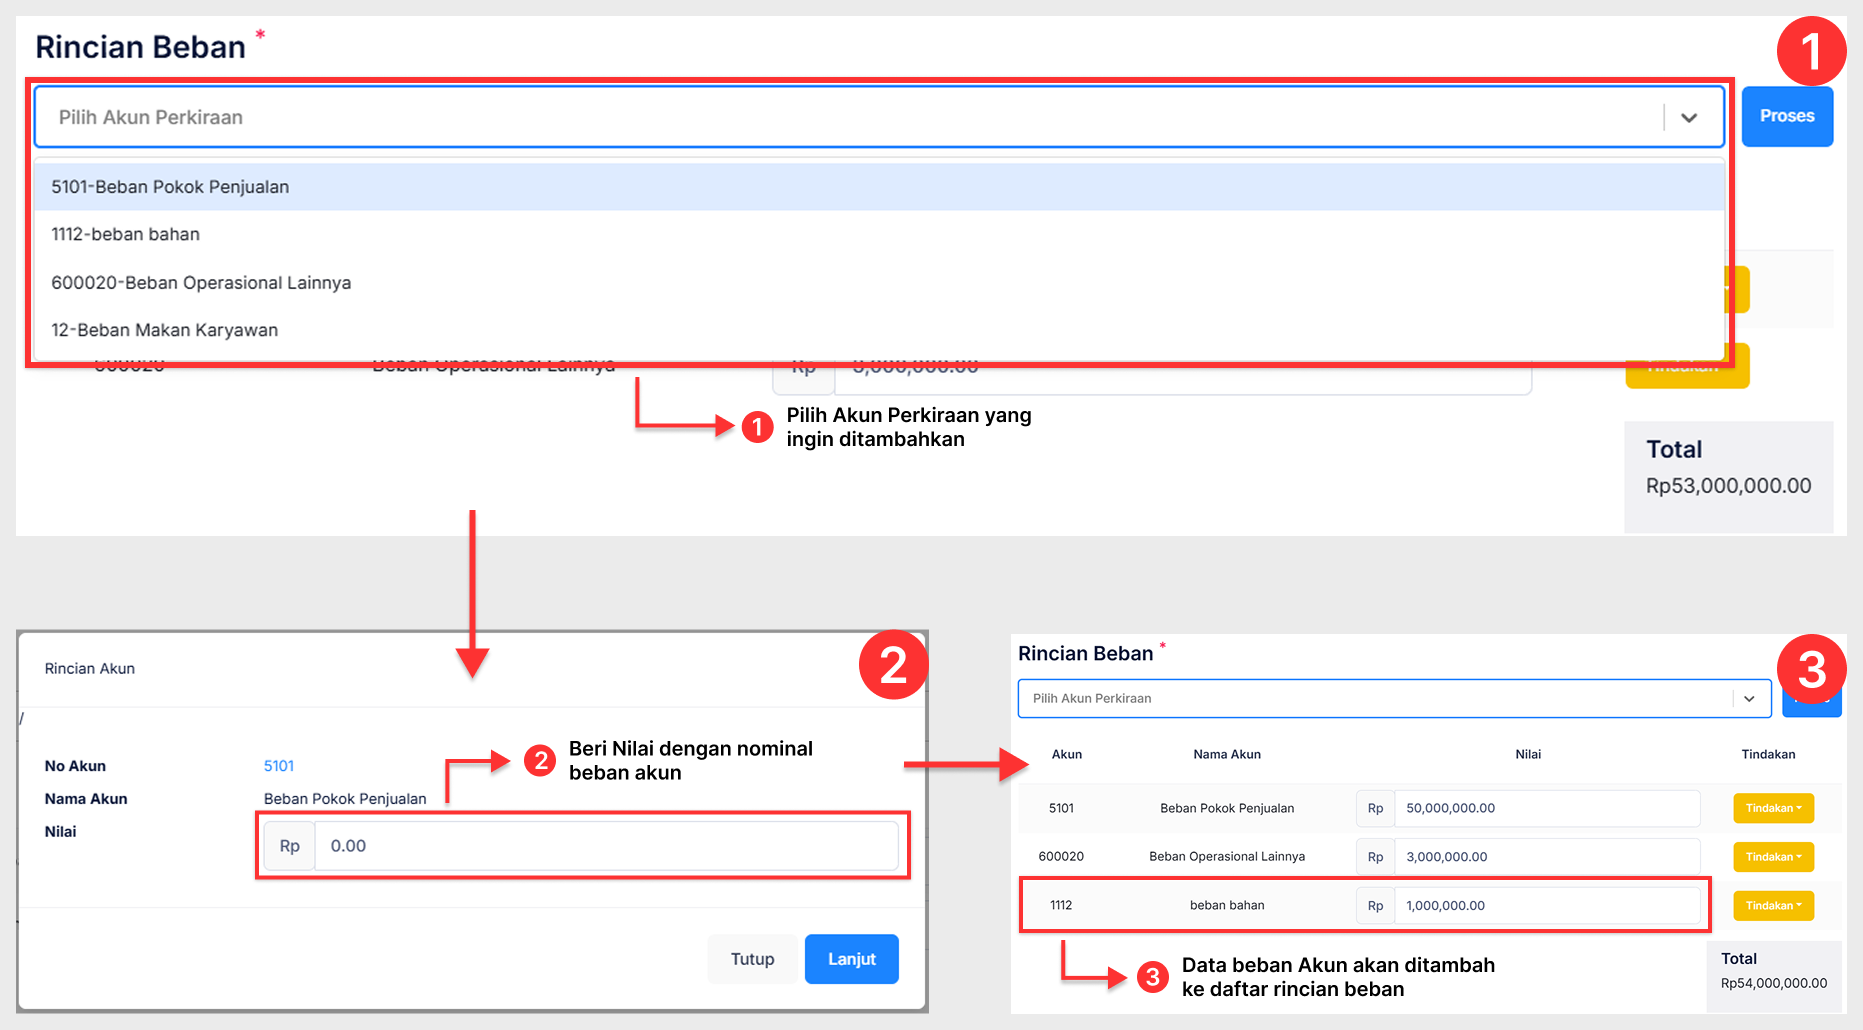This screenshot has height=1030, width=1863.
Task: Click the small Pilih Akun Perkiraan combo box
Action: (x=1375, y=699)
